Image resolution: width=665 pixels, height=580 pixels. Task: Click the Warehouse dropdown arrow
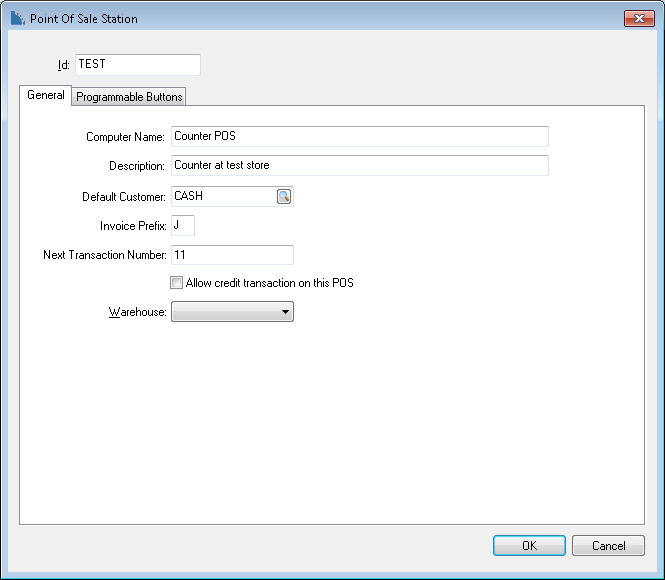[x=285, y=312]
